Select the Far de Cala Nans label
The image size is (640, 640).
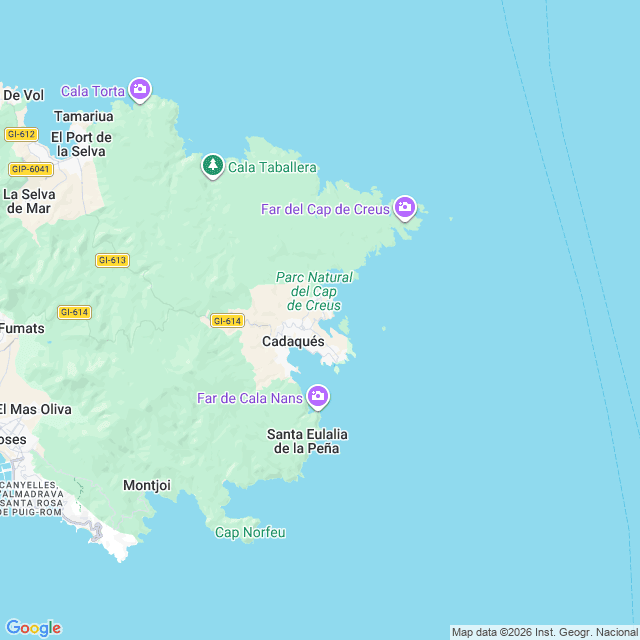pos(250,398)
